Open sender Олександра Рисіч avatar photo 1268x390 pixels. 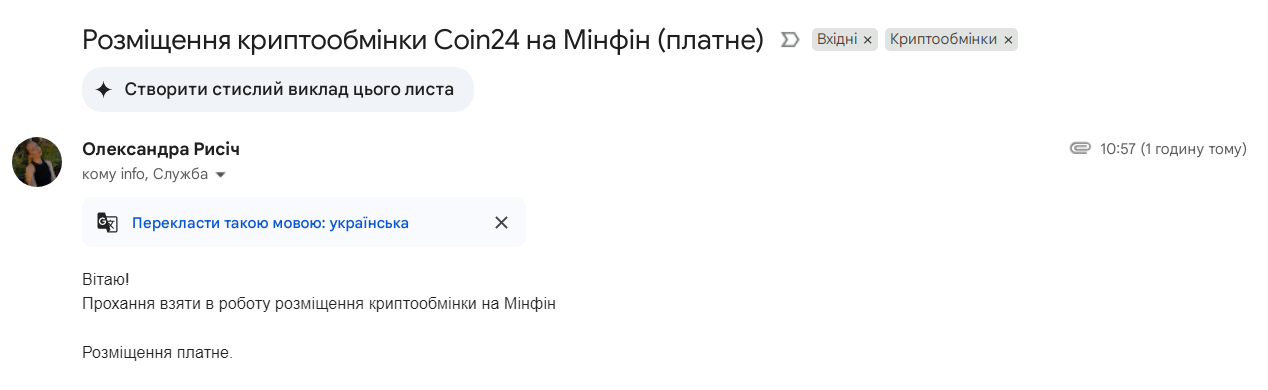click(37, 162)
